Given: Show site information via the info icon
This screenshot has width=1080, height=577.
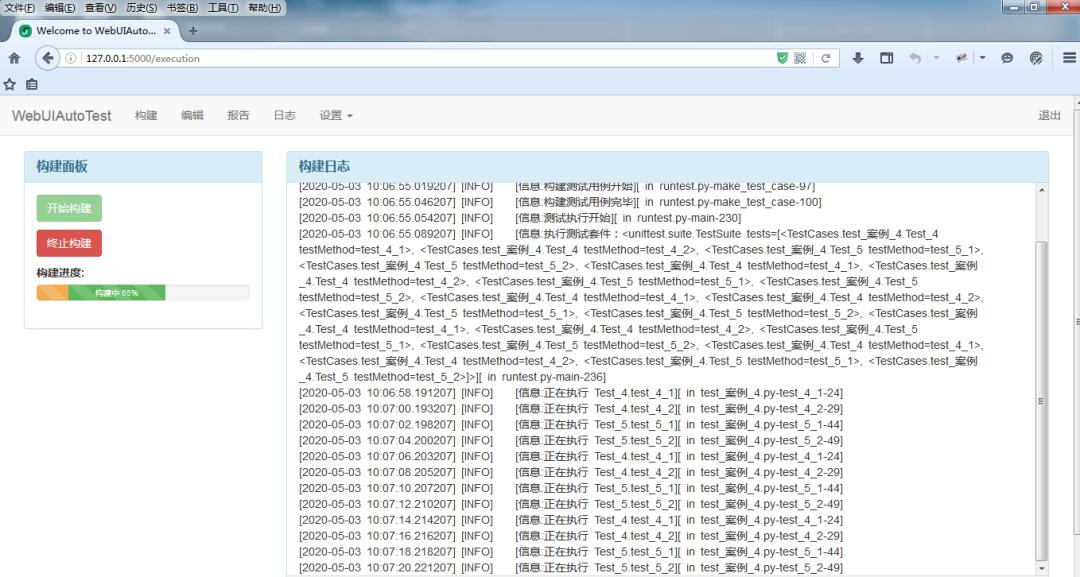Looking at the screenshot, I should pyautogui.click(x=72, y=58).
